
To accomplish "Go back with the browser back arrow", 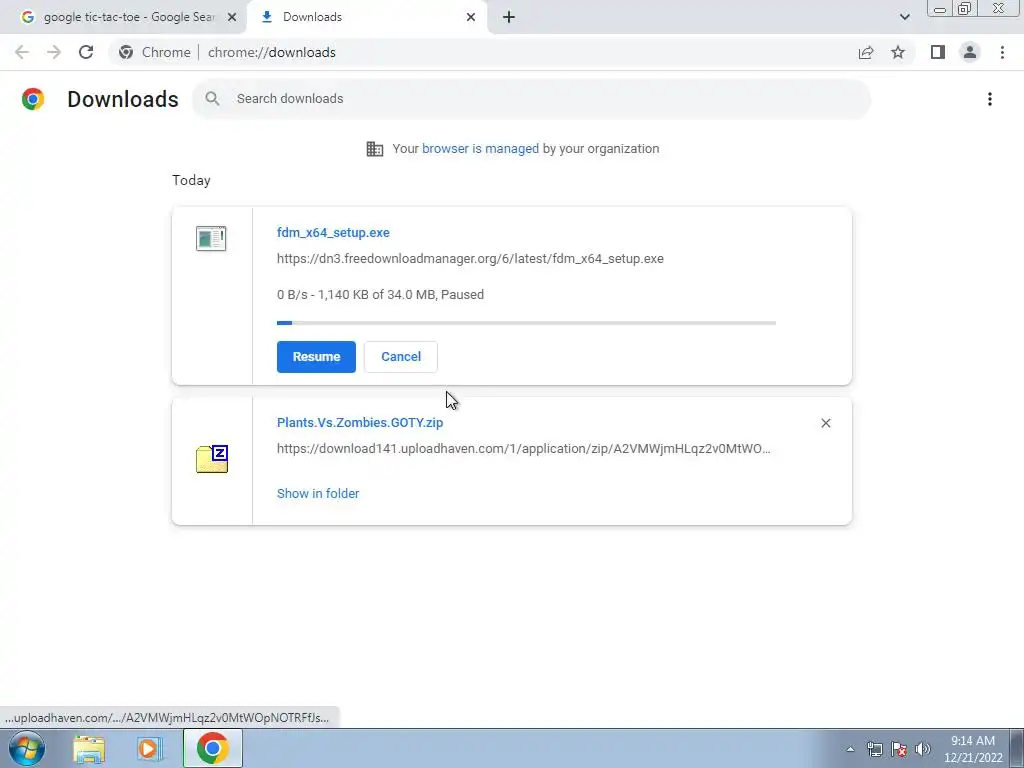I will click(x=22, y=52).
